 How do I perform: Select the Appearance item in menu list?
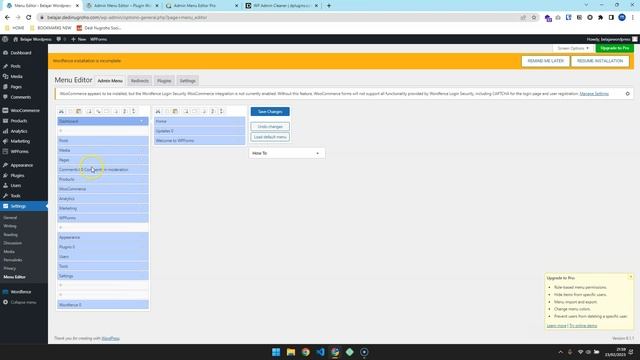(x=103, y=237)
